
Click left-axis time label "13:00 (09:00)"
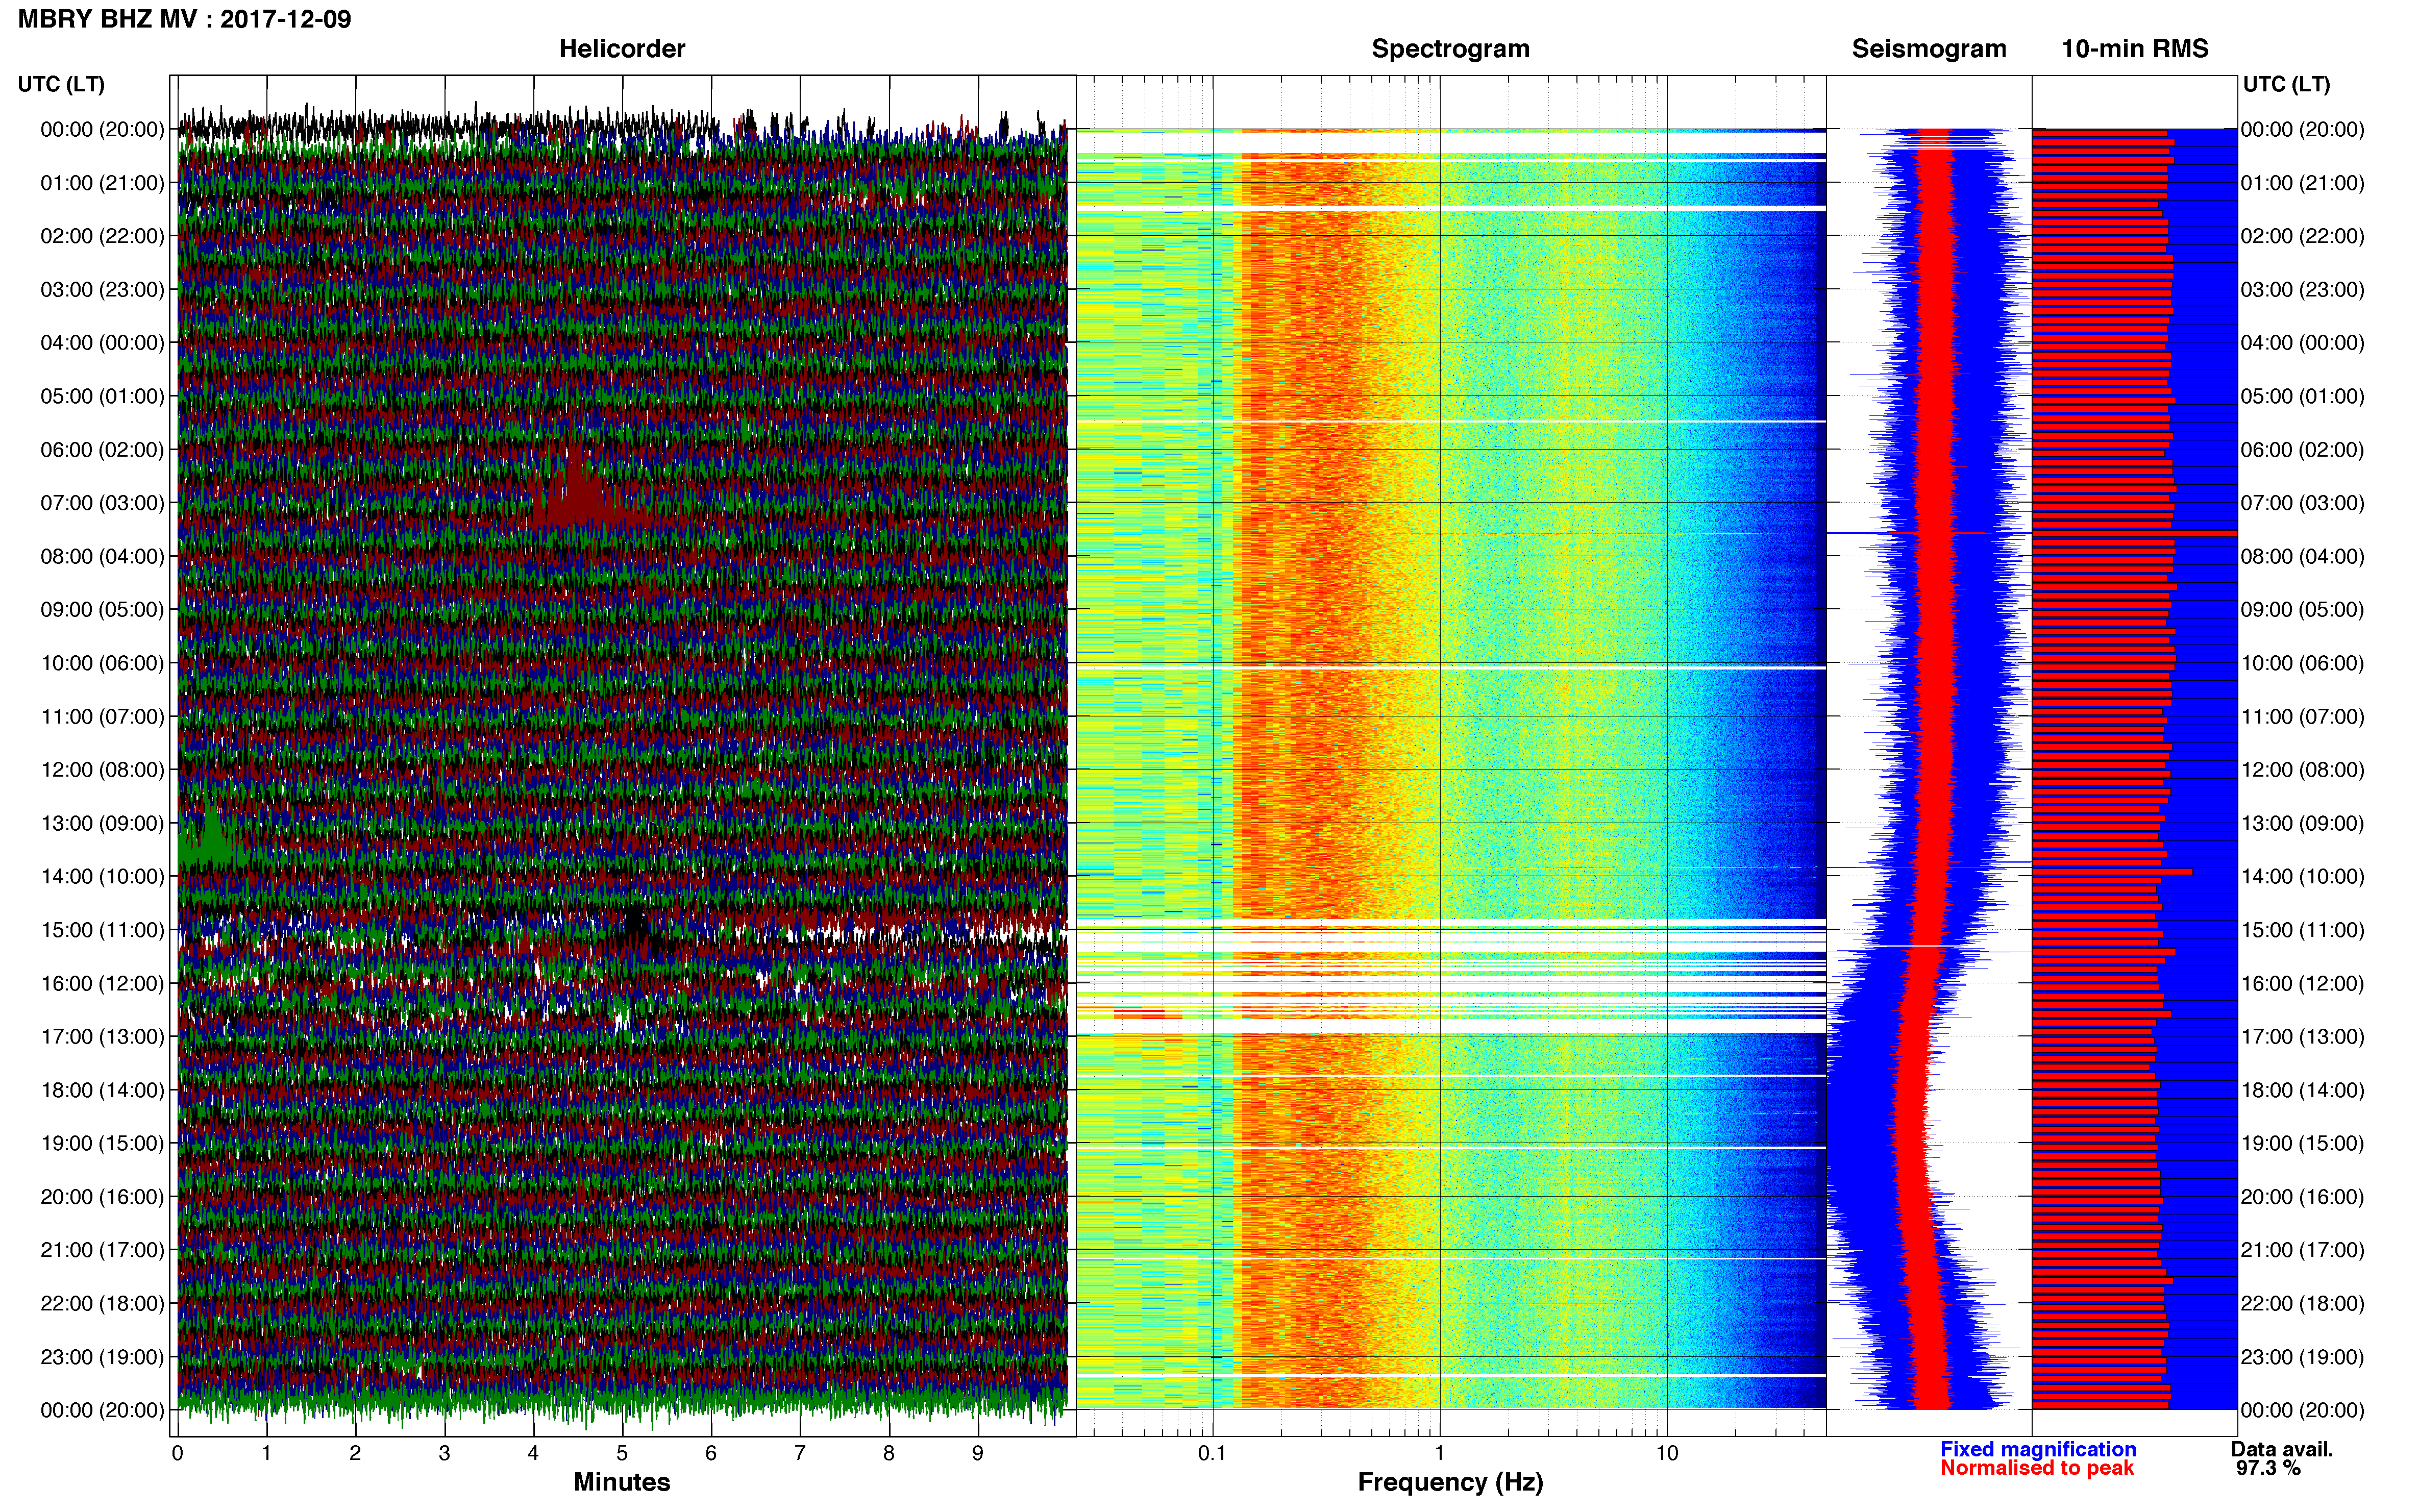(x=102, y=823)
